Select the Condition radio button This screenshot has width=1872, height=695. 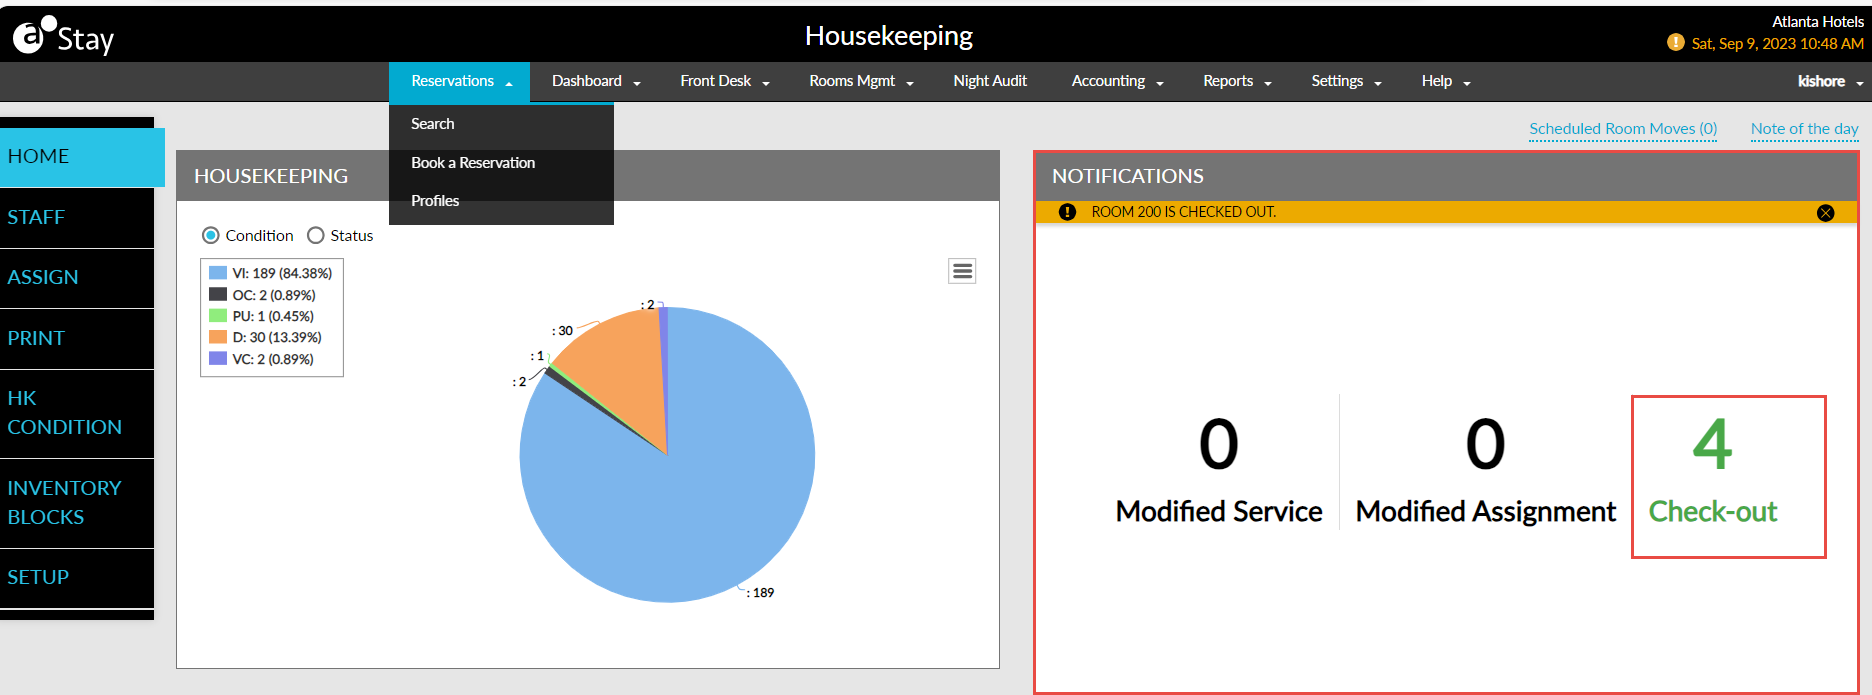point(211,236)
